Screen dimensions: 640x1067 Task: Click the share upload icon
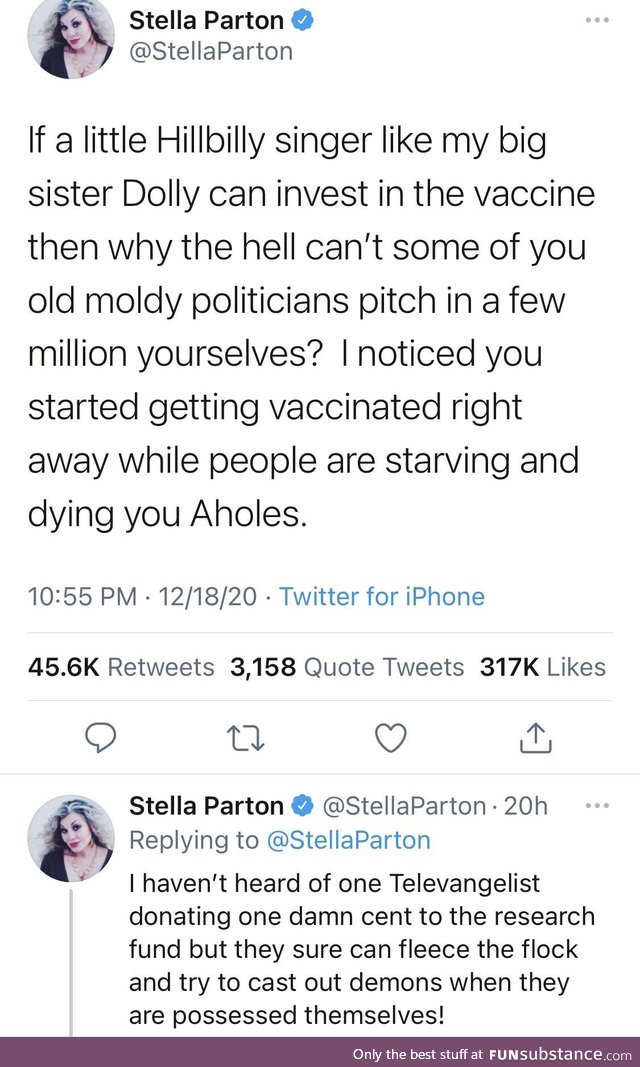(536, 738)
